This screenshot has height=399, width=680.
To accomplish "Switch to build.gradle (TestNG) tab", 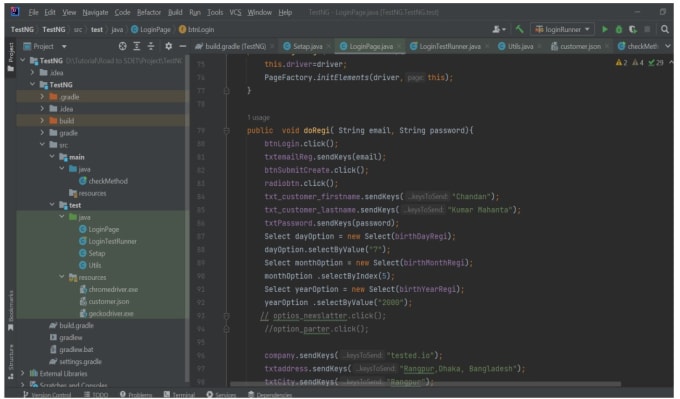I will (235, 46).
